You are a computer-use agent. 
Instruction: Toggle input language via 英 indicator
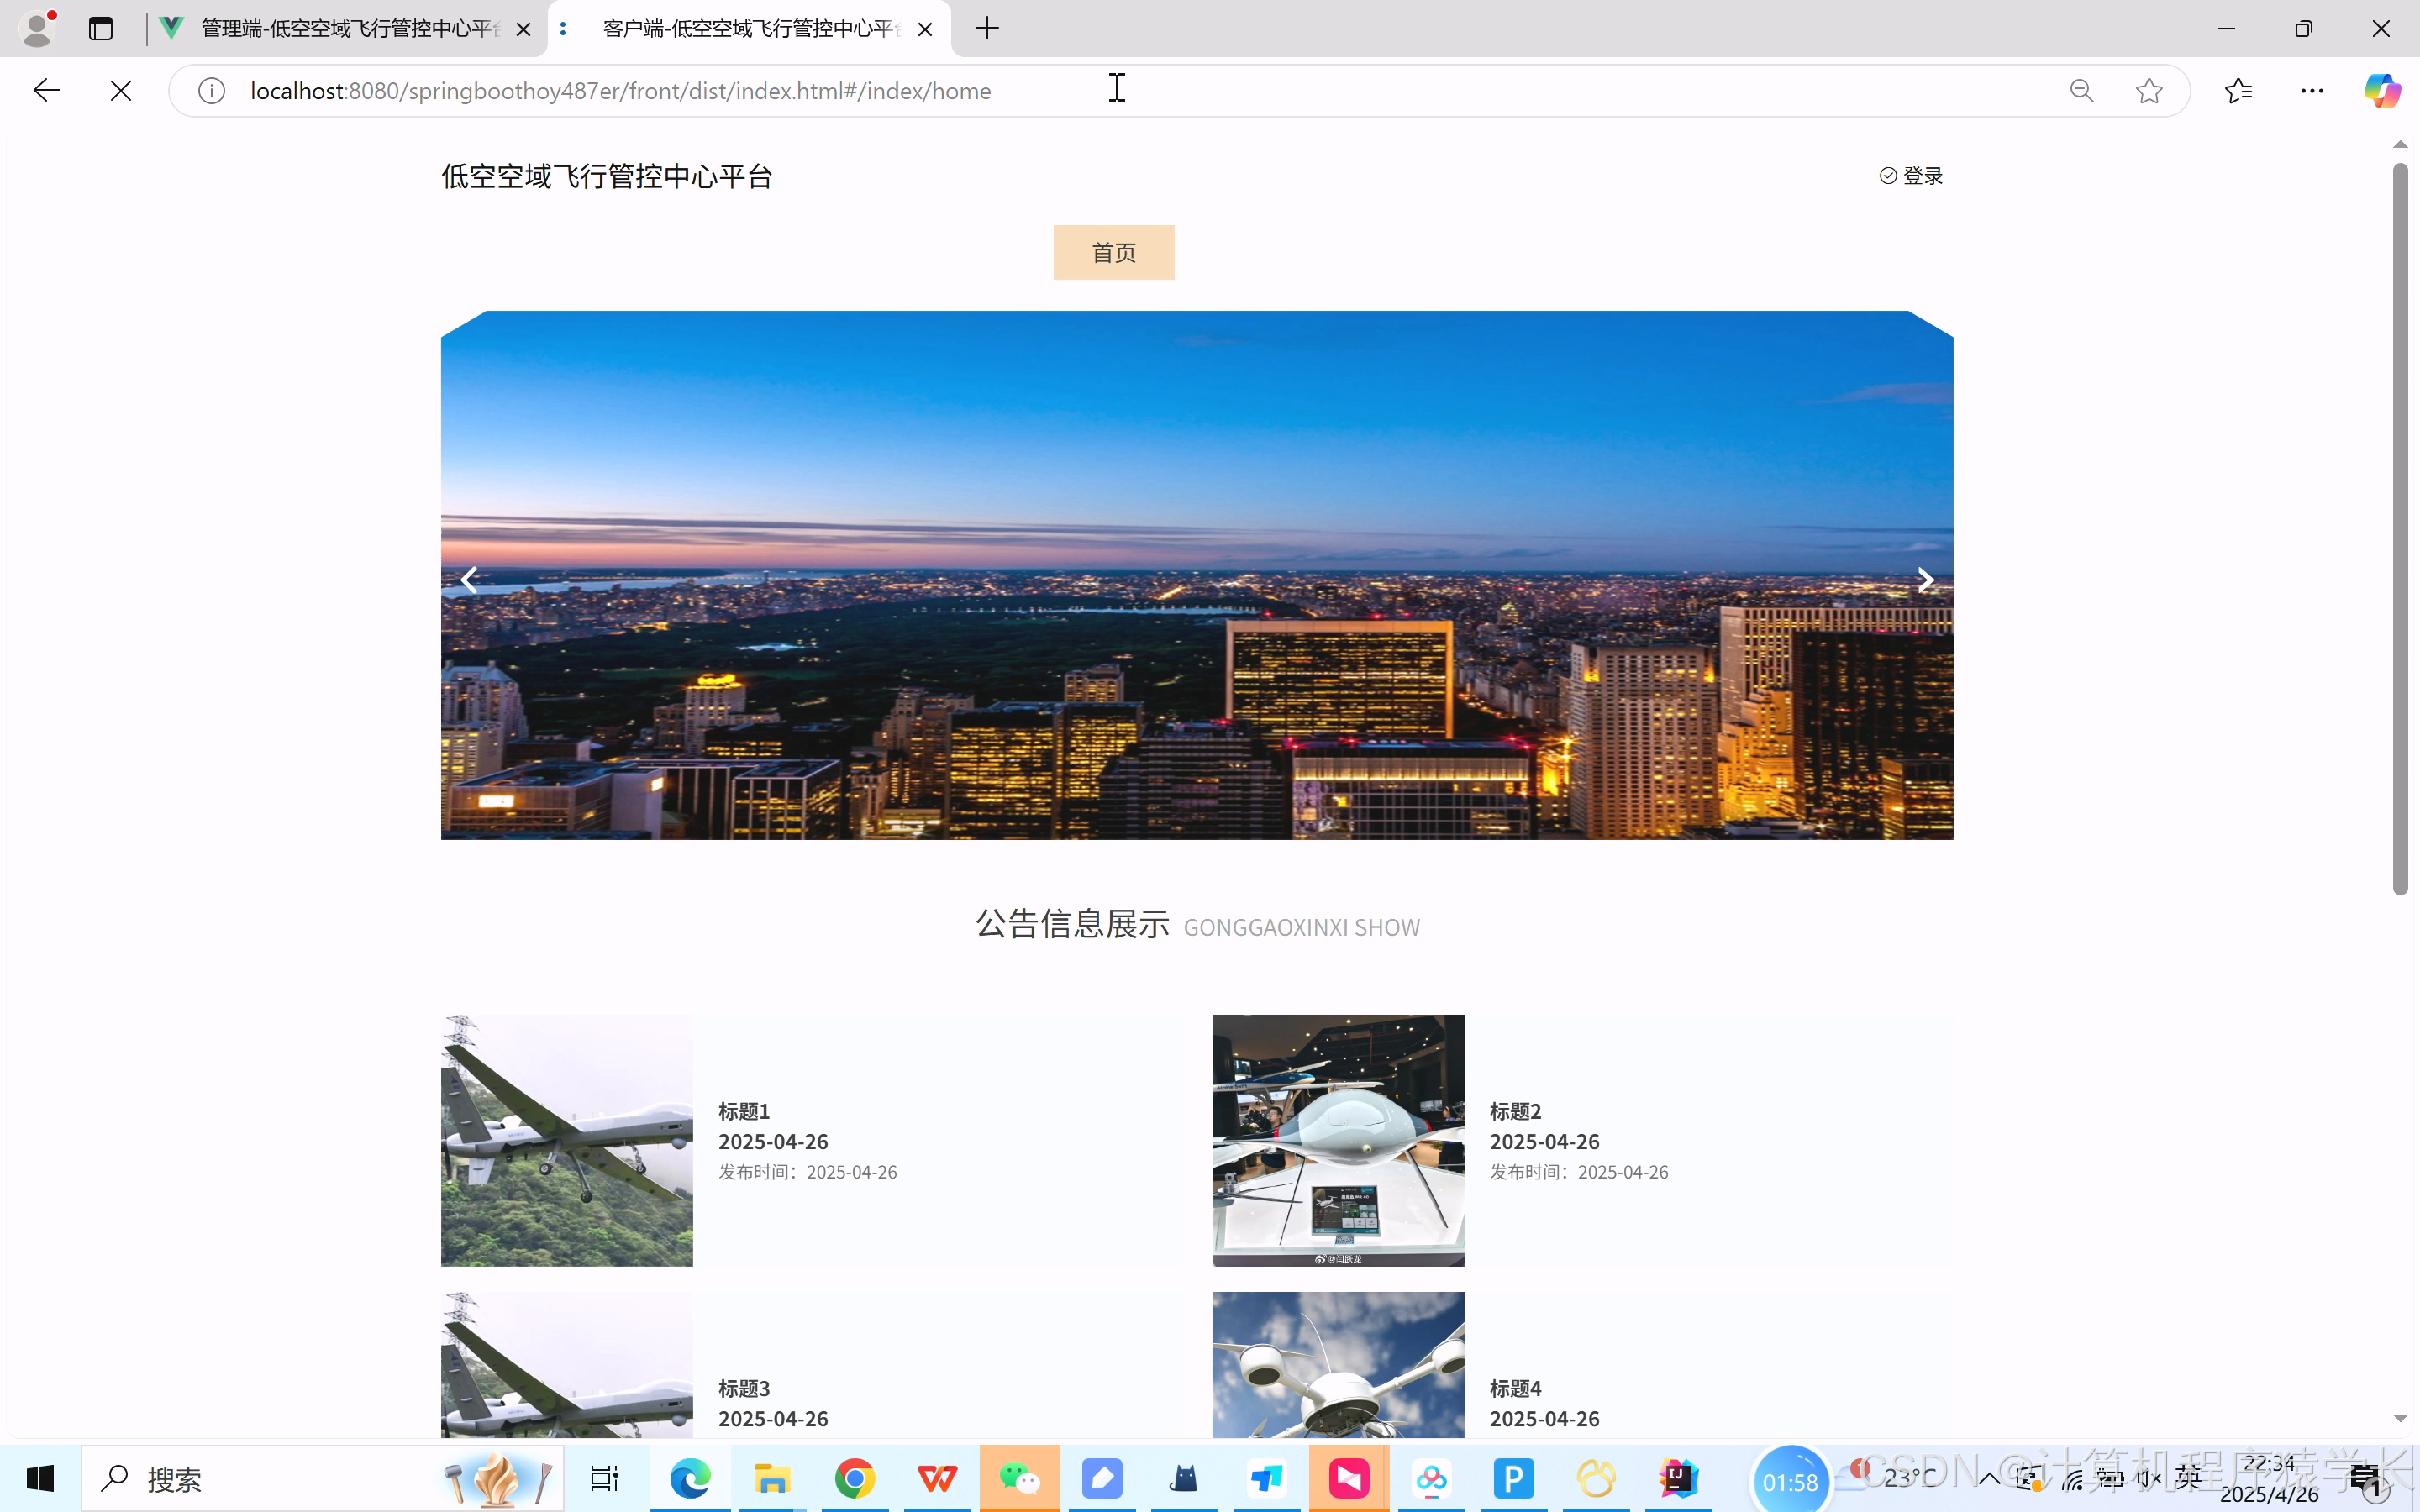(x=2187, y=1478)
